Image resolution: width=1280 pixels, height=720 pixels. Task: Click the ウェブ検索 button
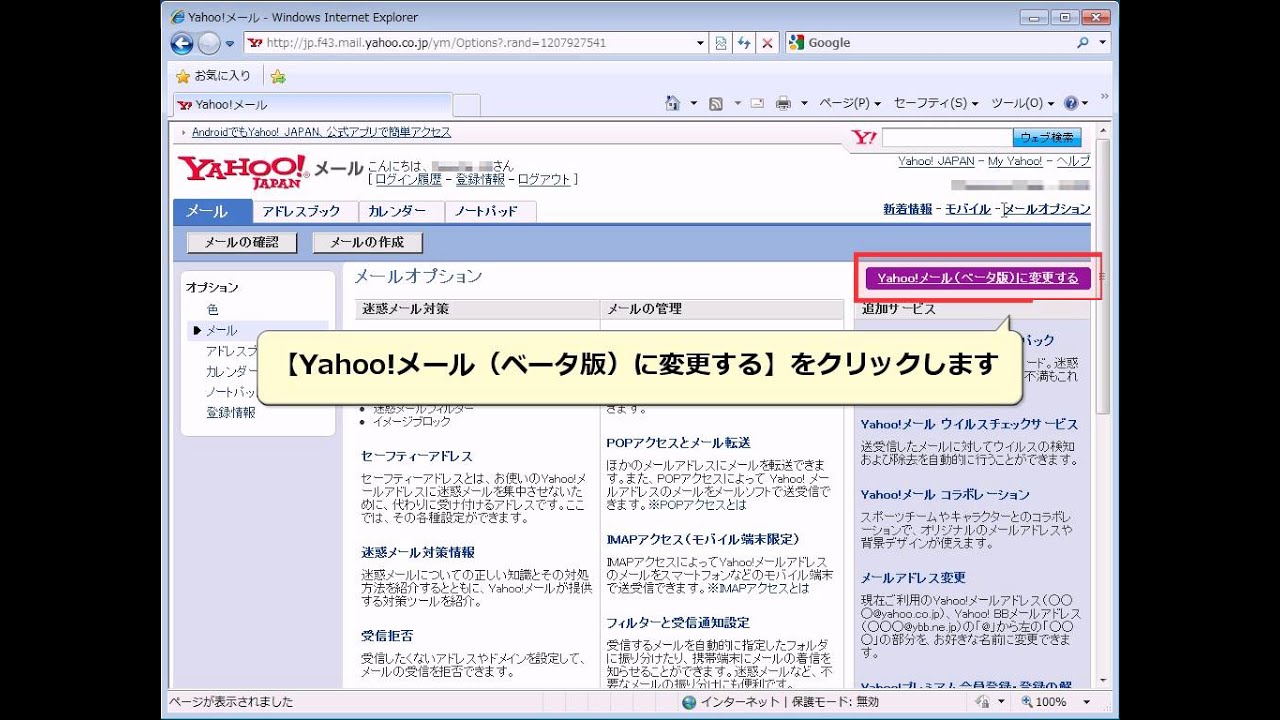[x=1048, y=137]
